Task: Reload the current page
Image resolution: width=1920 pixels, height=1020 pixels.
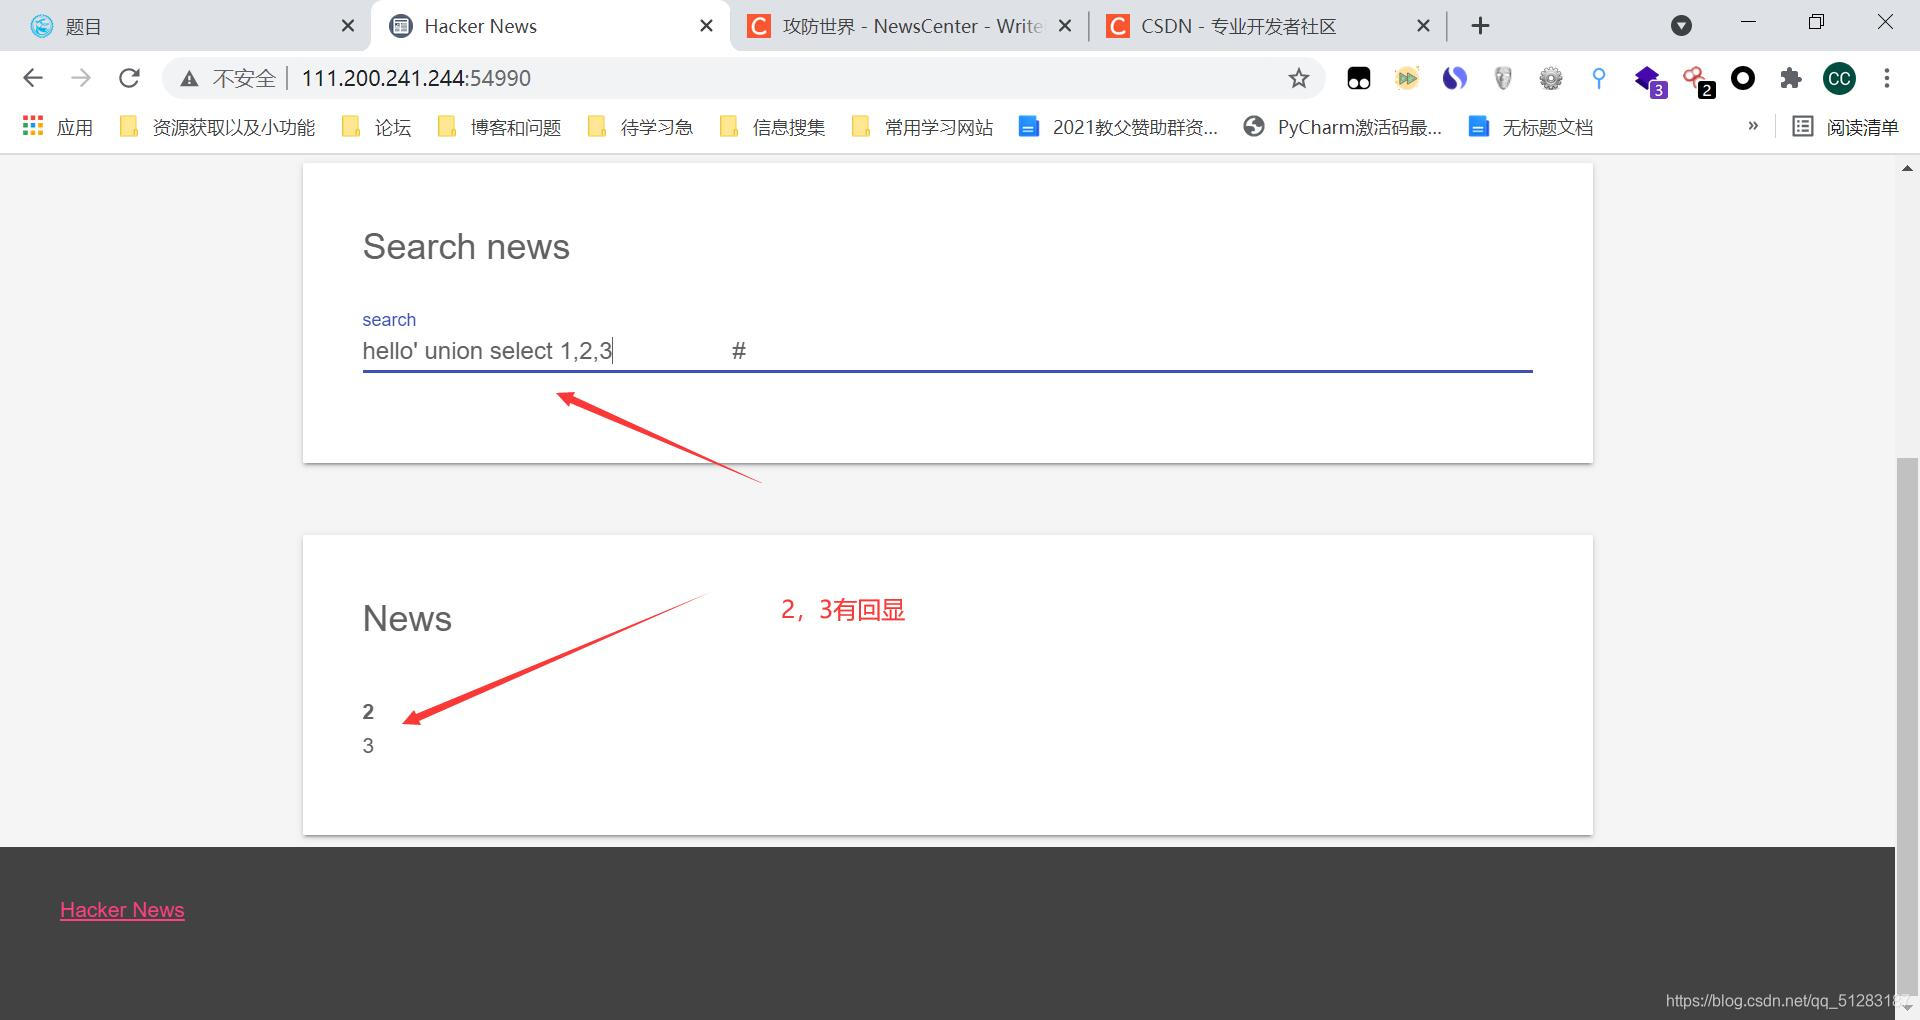Action: pos(129,78)
